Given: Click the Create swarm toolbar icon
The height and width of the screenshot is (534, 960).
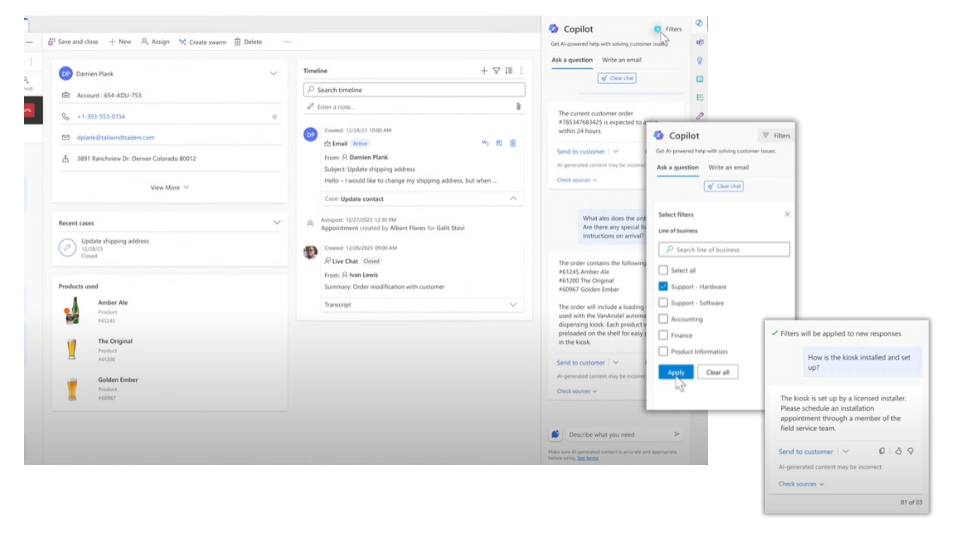Looking at the screenshot, I should (182, 42).
